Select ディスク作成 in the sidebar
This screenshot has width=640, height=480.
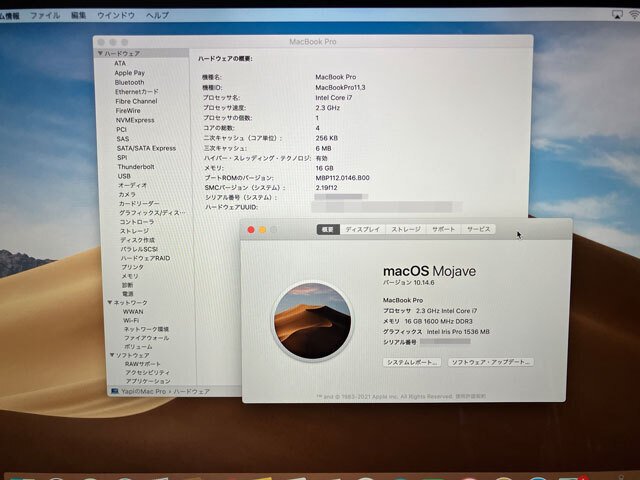(x=138, y=240)
